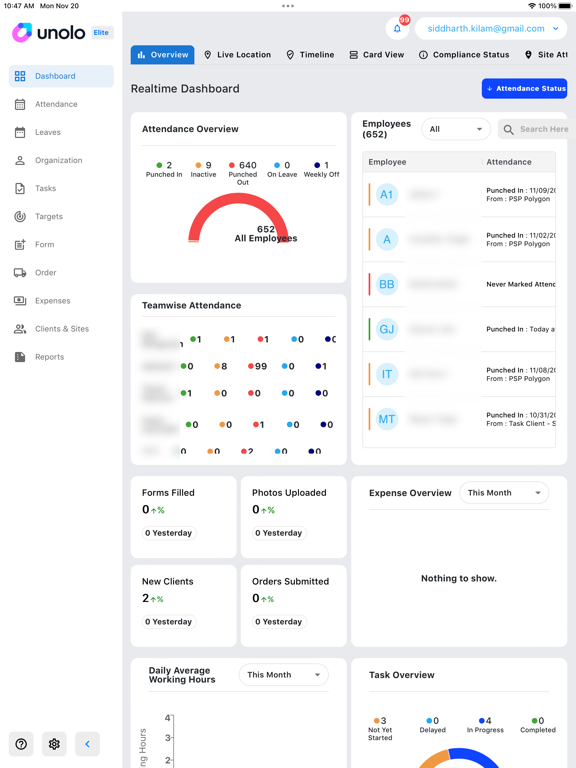Switch to the Site Att tab
This screenshot has width=576, height=768.
(x=546, y=55)
